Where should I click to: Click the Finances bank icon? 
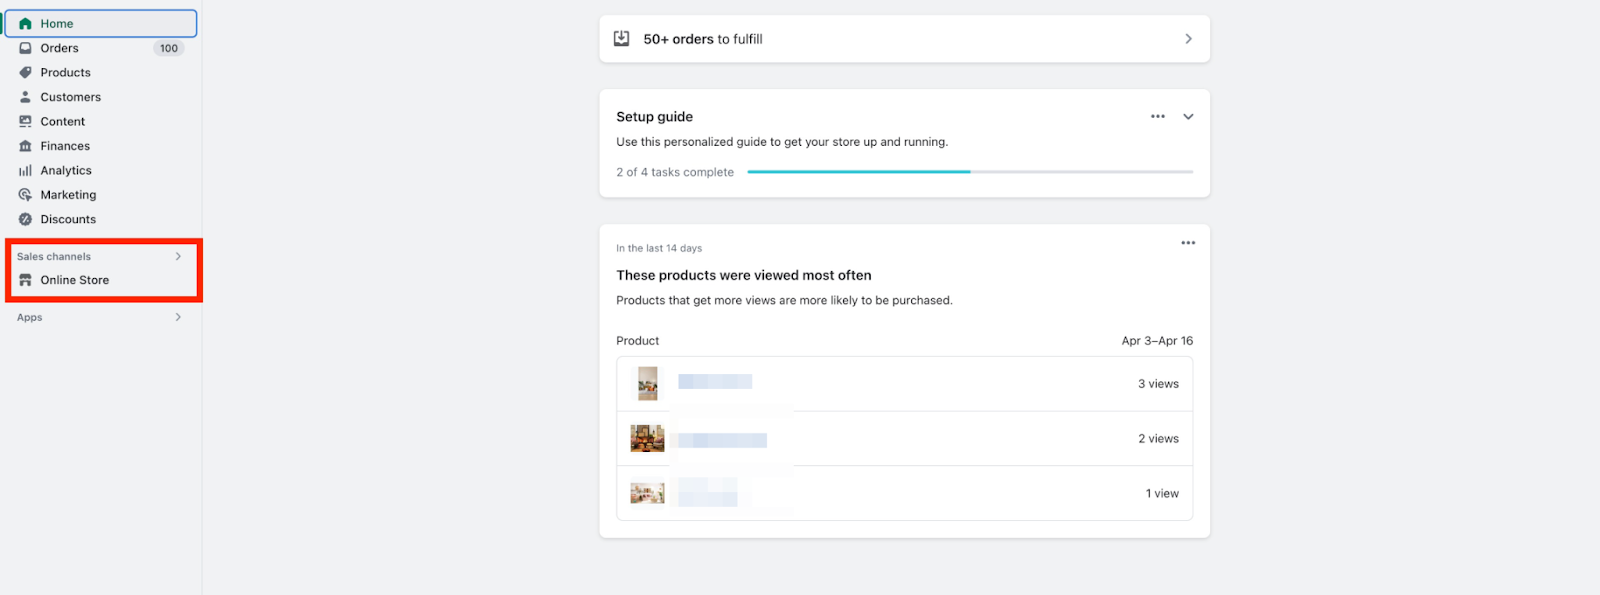pos(26,146)
